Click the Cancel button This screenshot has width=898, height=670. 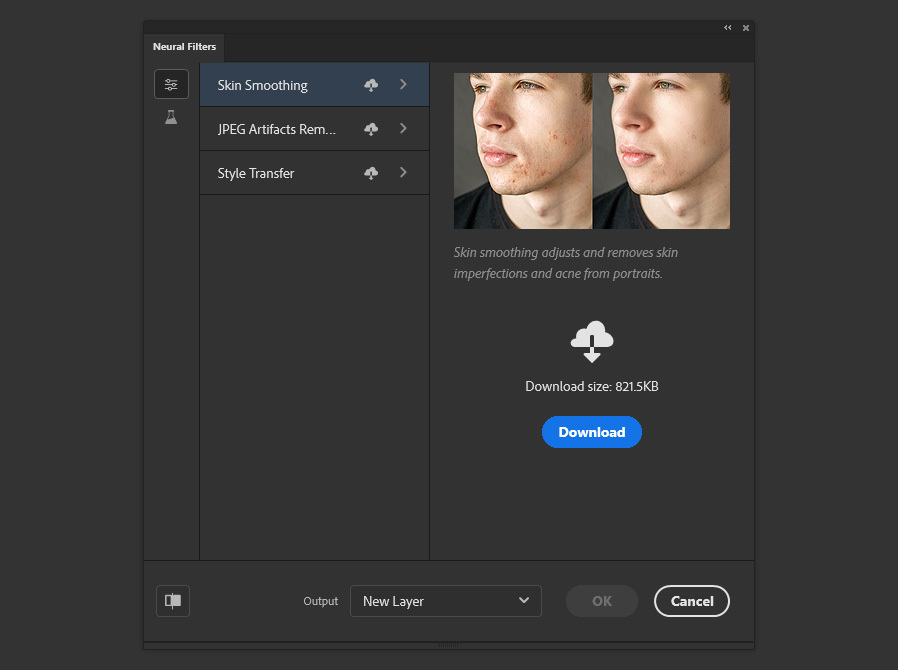[692, 601]
